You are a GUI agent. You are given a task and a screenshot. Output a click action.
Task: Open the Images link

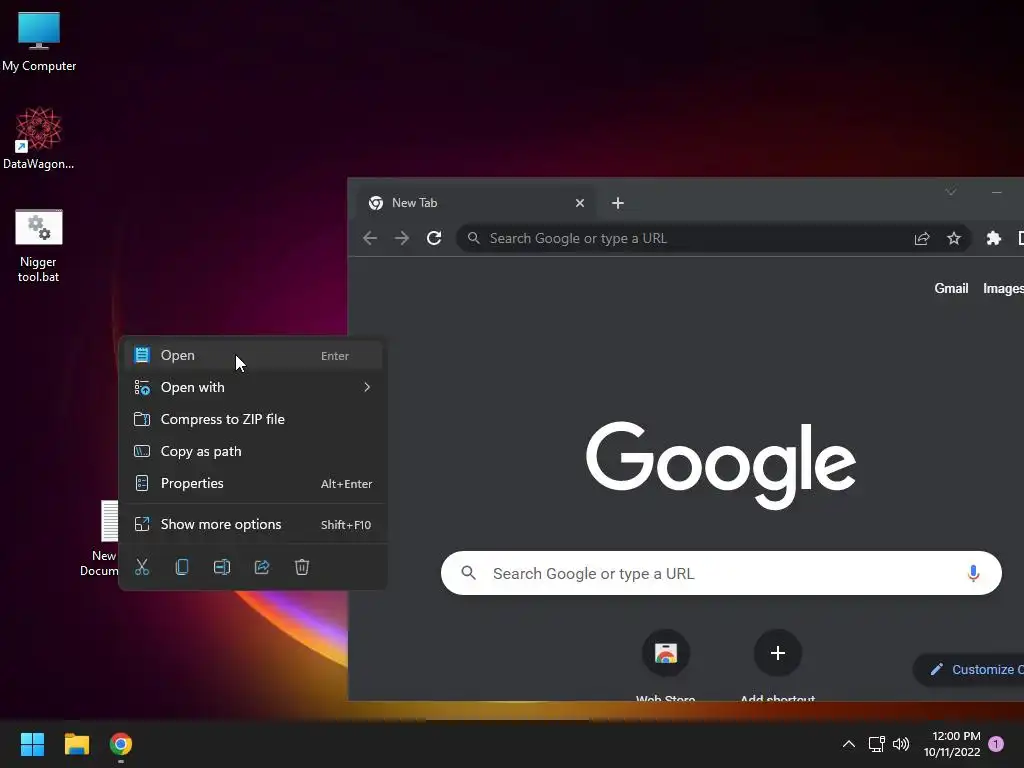[x=1003, y=289]
